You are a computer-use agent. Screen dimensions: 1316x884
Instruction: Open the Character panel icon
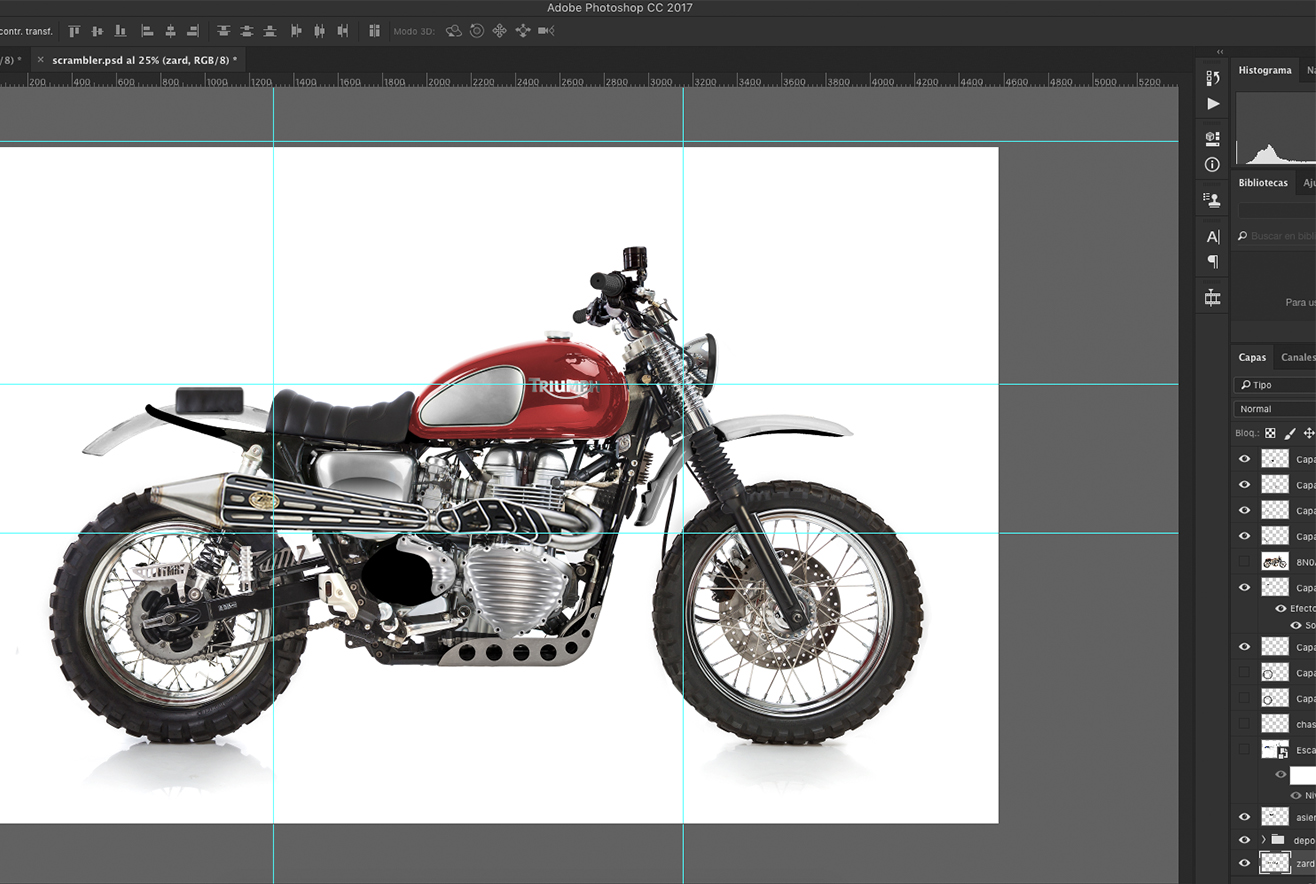tap(1213, 237)
